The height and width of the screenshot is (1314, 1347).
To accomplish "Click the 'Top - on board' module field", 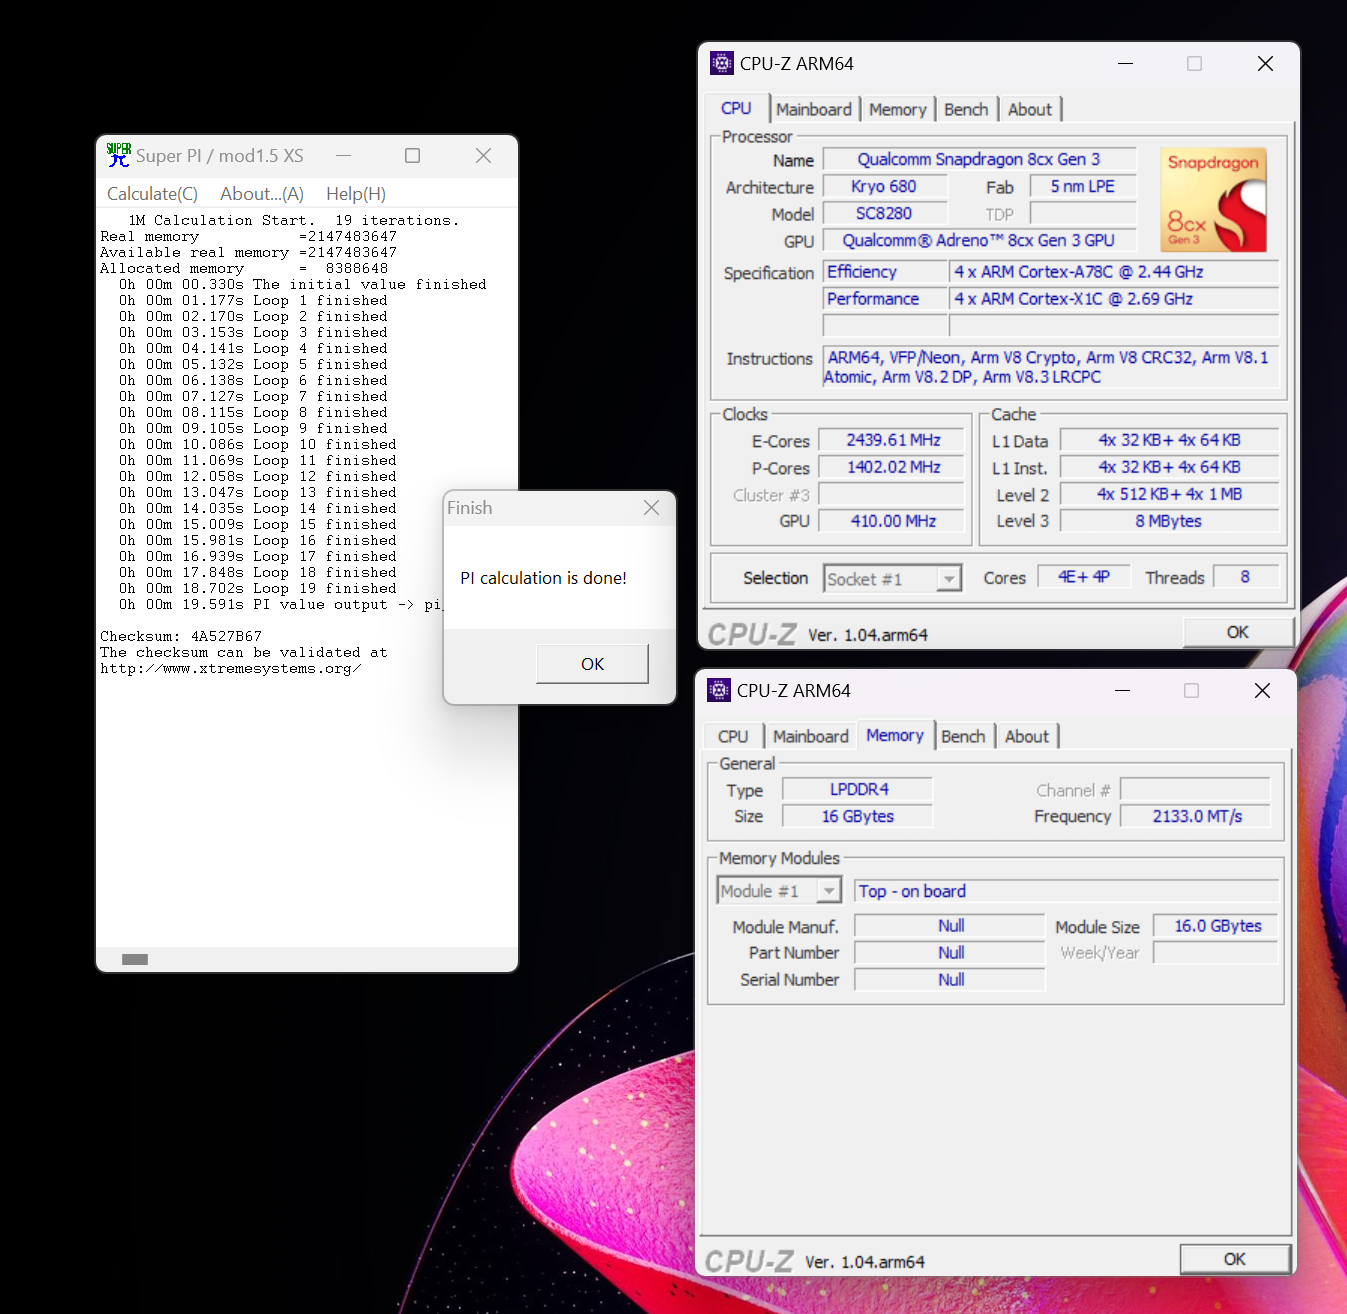I will click(1067, 891).
